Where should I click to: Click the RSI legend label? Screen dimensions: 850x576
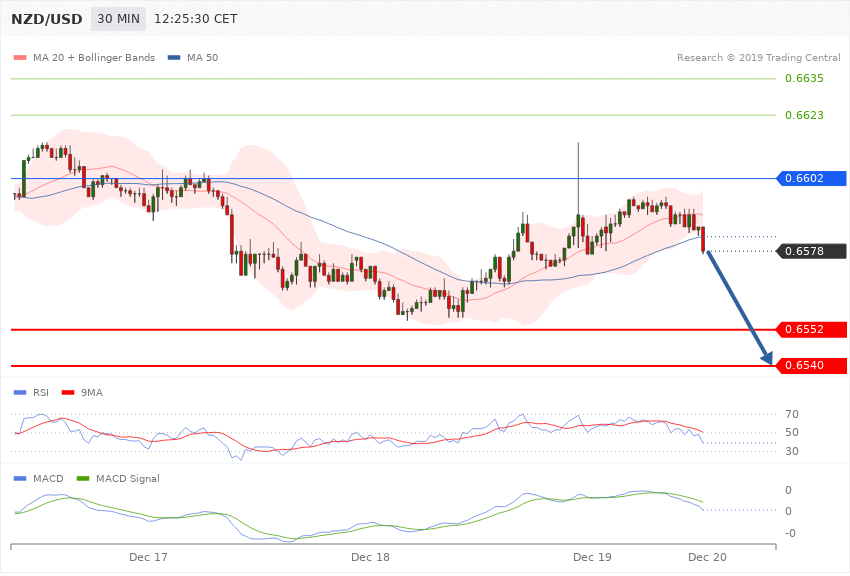coord(41,392)
